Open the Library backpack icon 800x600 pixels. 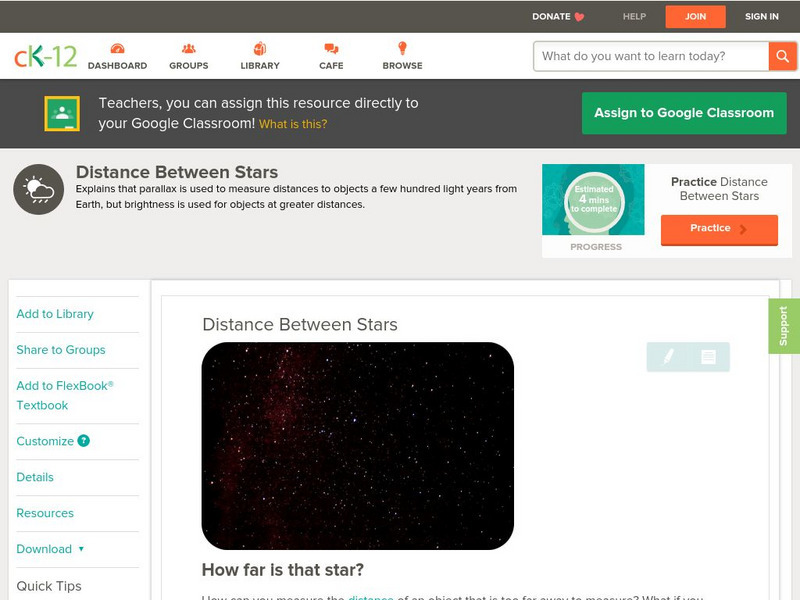pos(259,47)
